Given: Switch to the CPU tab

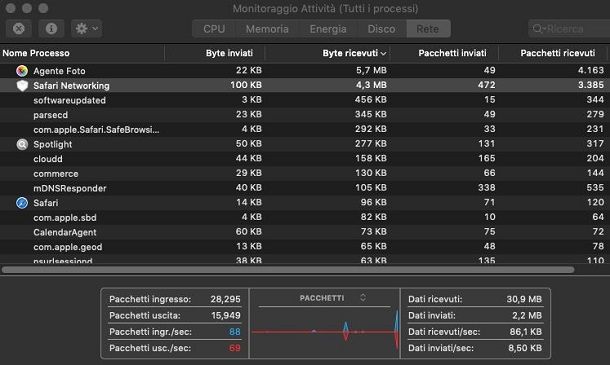Looking at the screenshot, I should [x=214, y=29].
